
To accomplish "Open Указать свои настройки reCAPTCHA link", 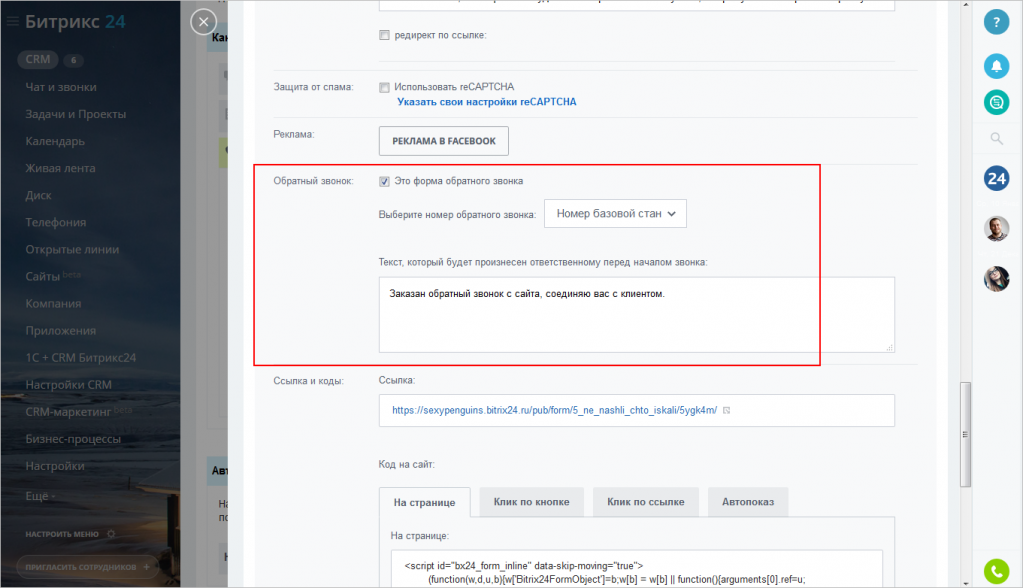I will (487, 102).
